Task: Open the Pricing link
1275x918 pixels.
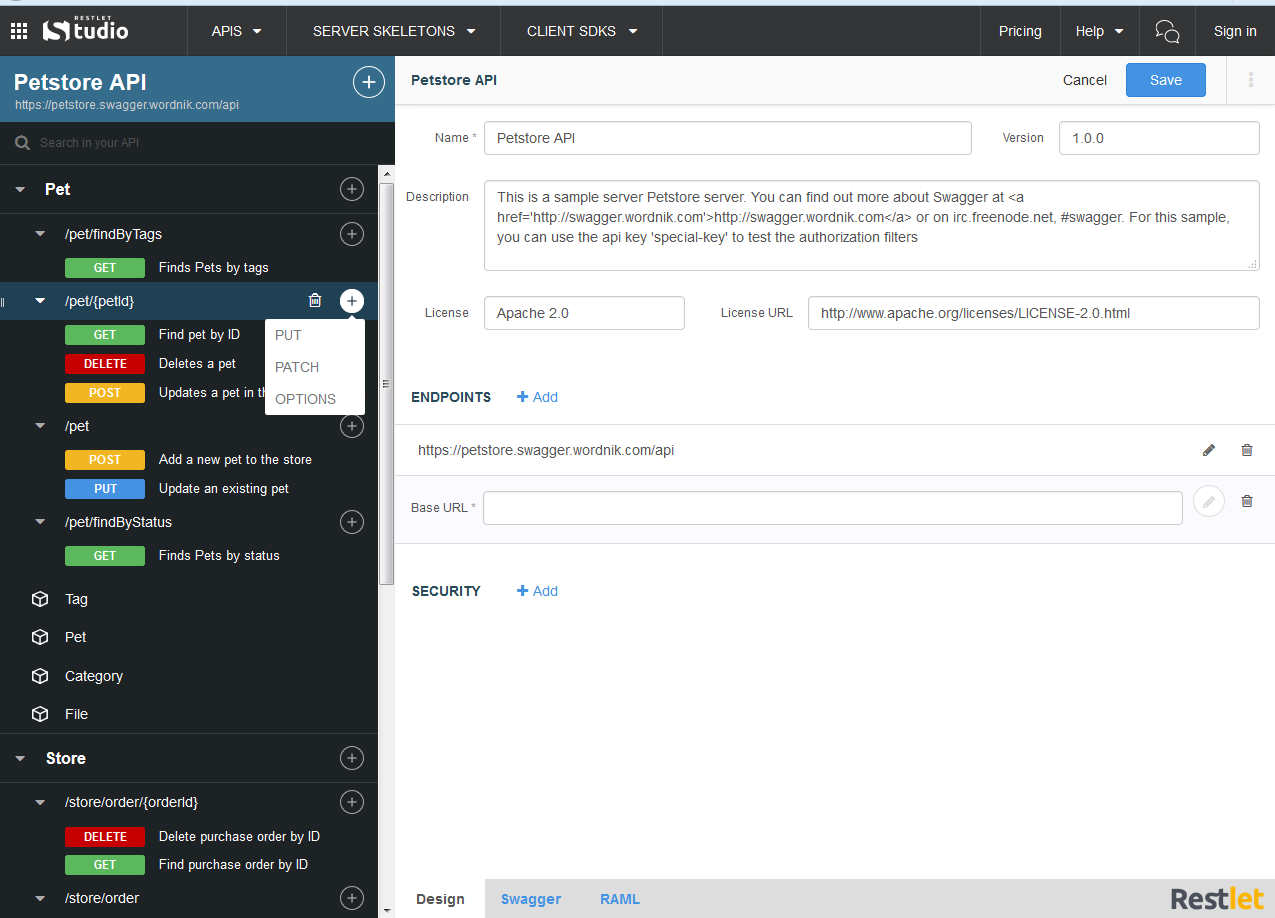Action: click(x=1020, y=31)
